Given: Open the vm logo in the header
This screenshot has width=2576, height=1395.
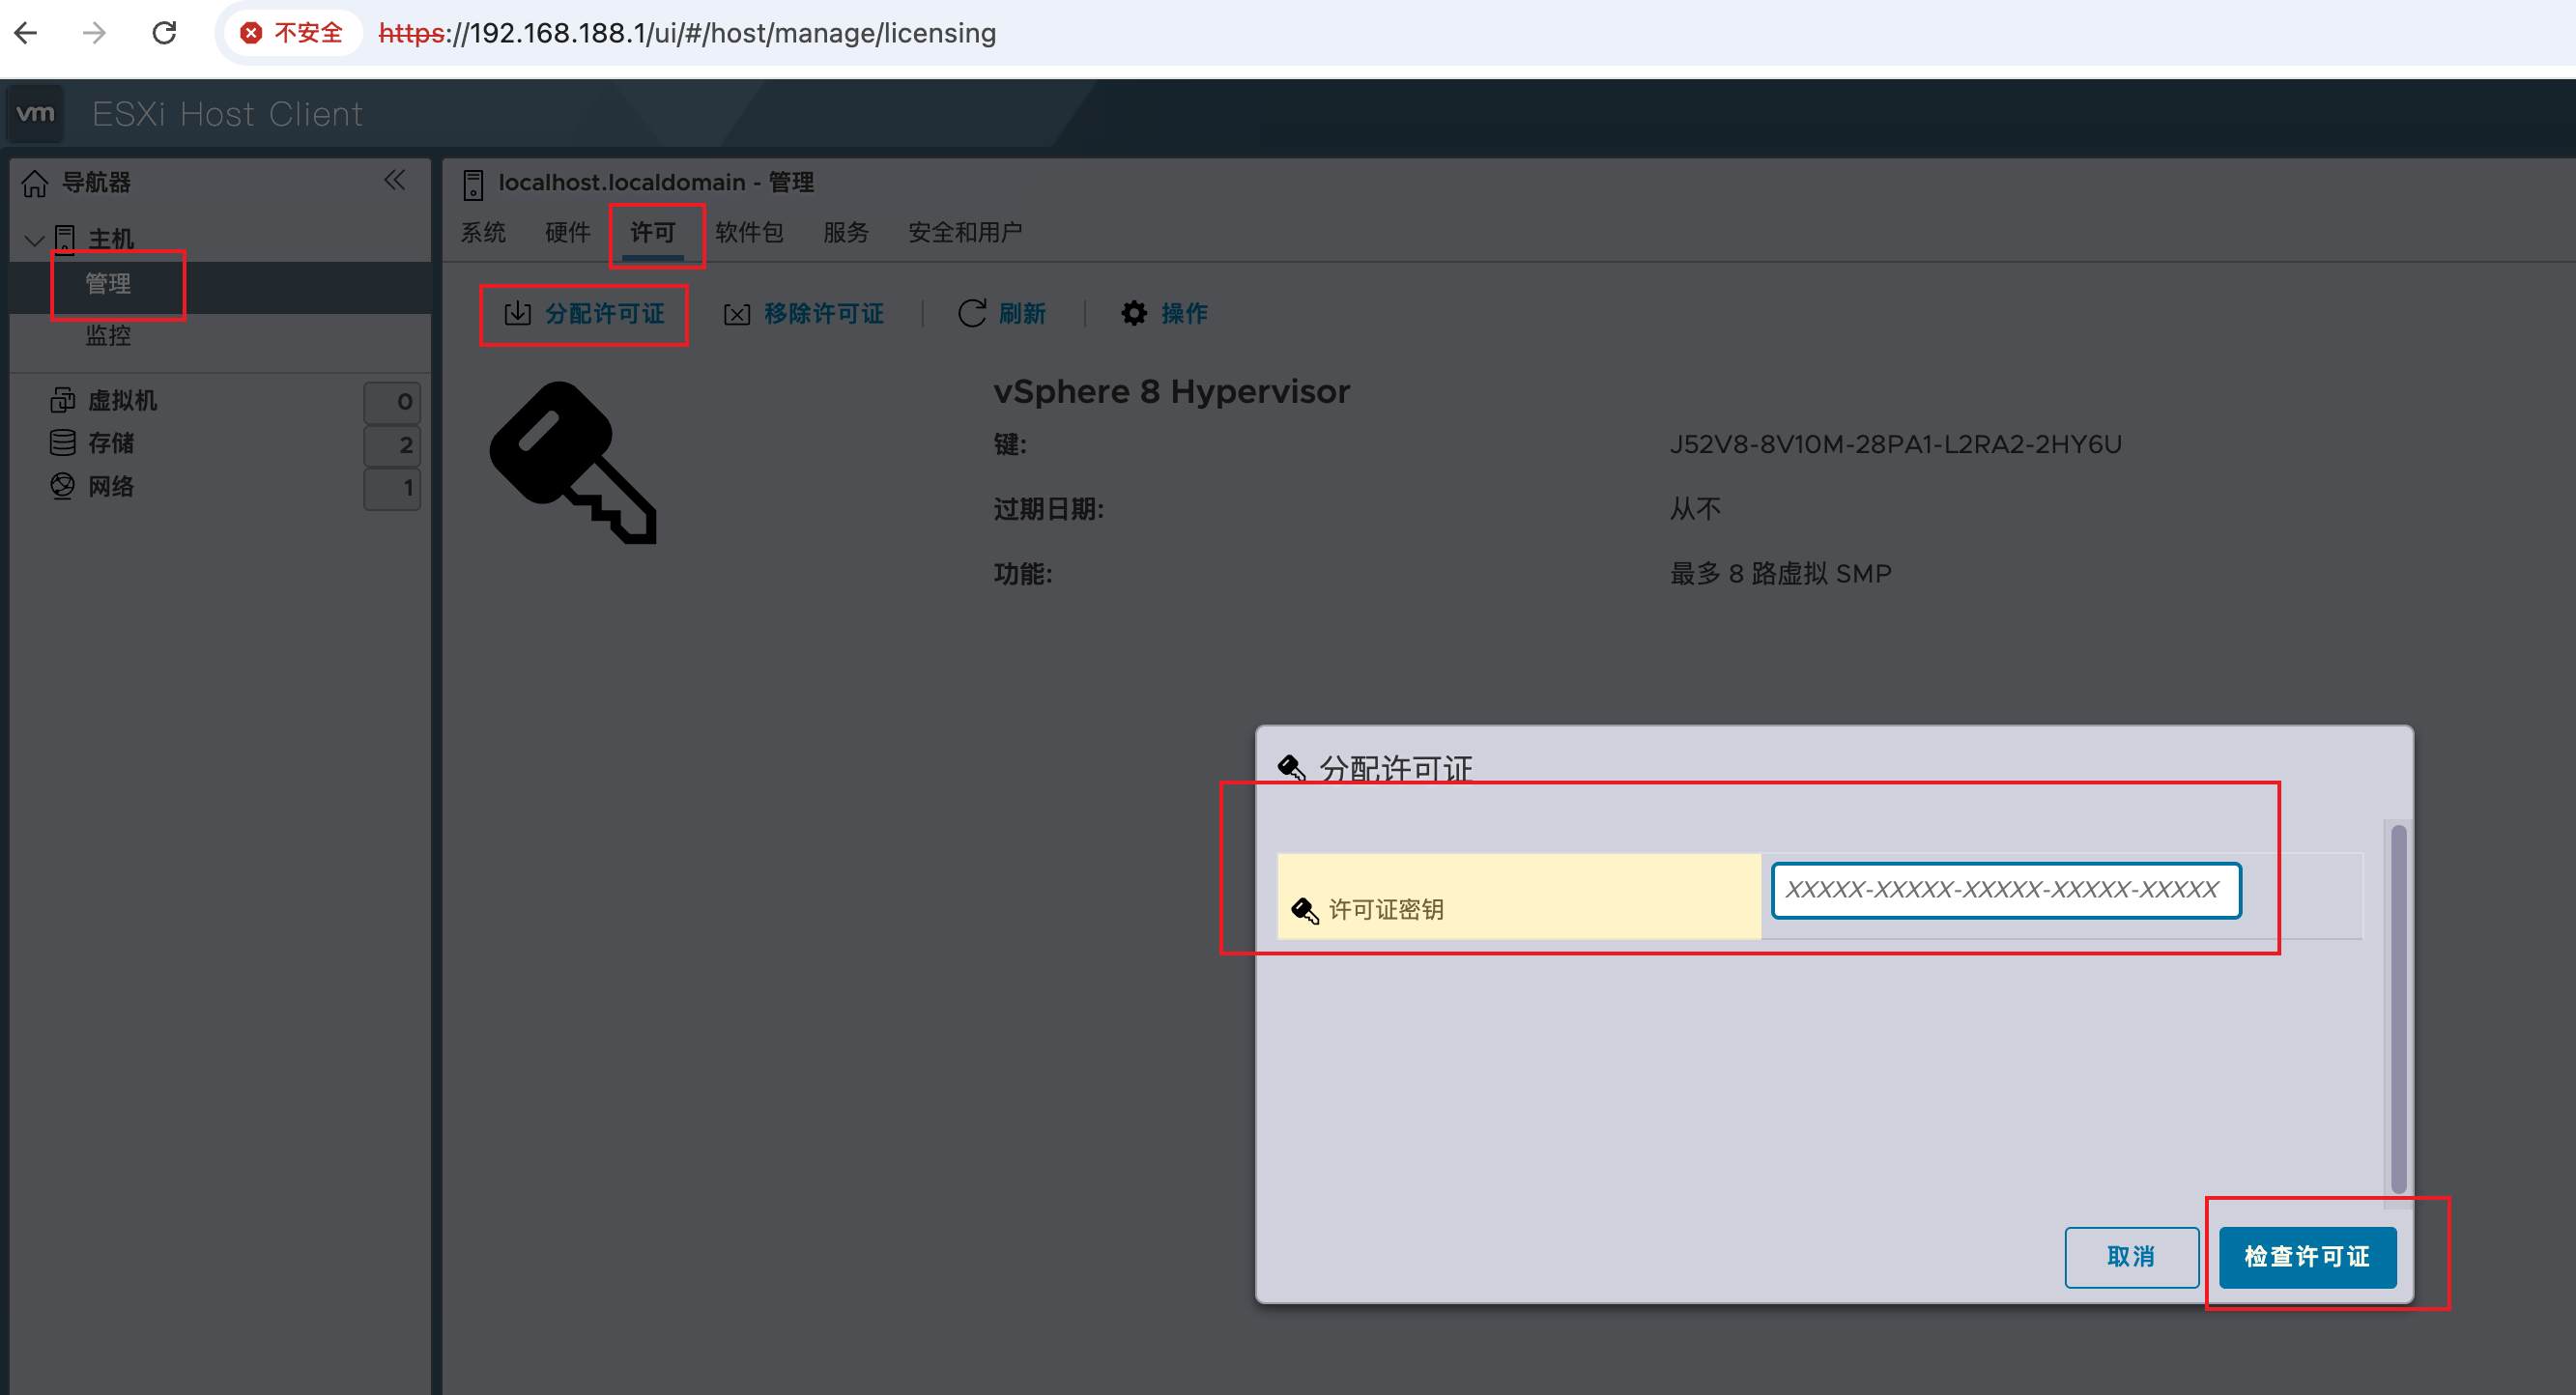Looking at the screenshot, I should pyautogui.click(x=36, y=113).
